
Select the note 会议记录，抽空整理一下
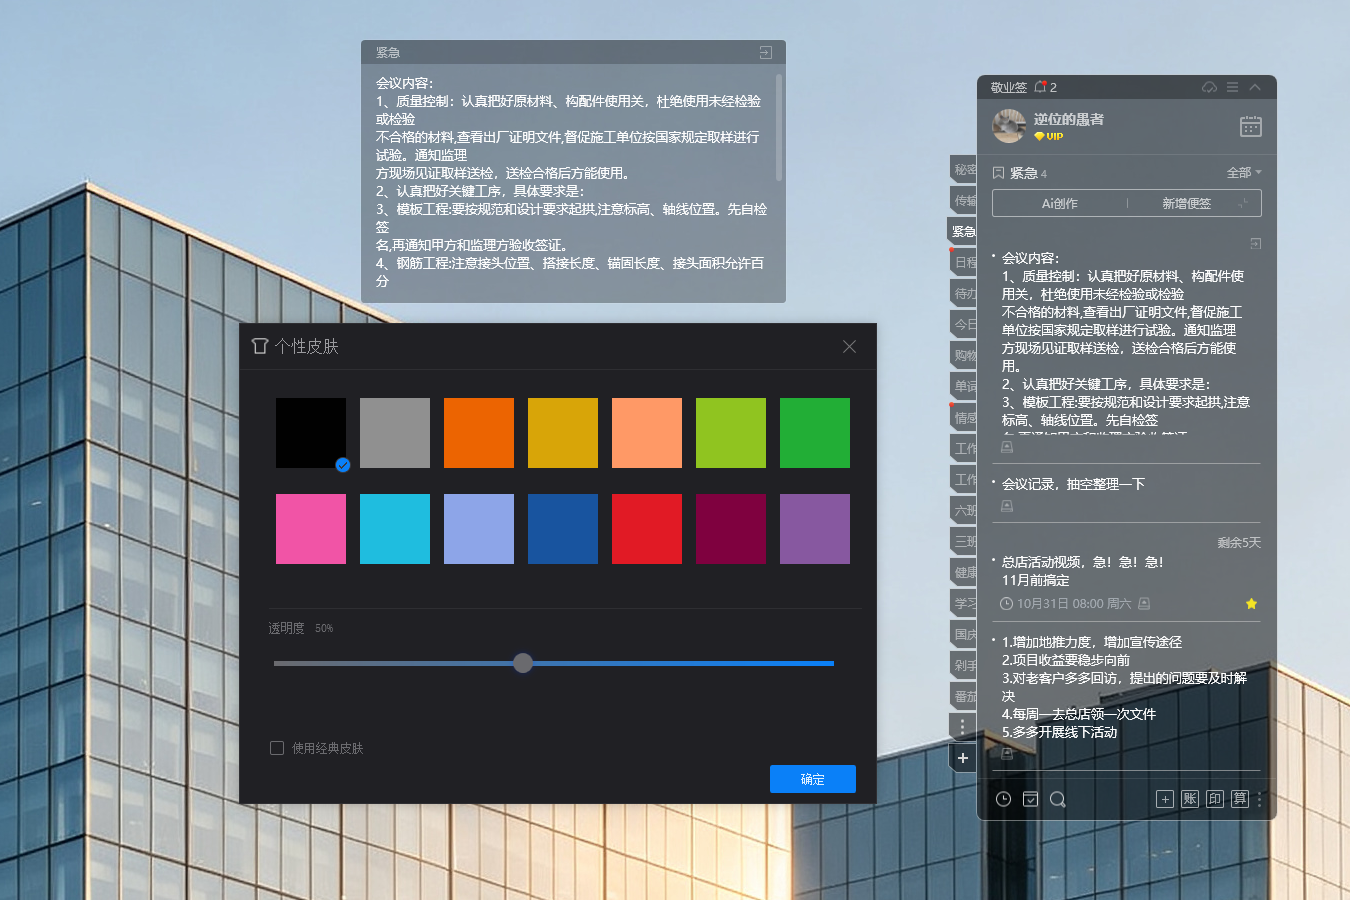point(1073,484)
